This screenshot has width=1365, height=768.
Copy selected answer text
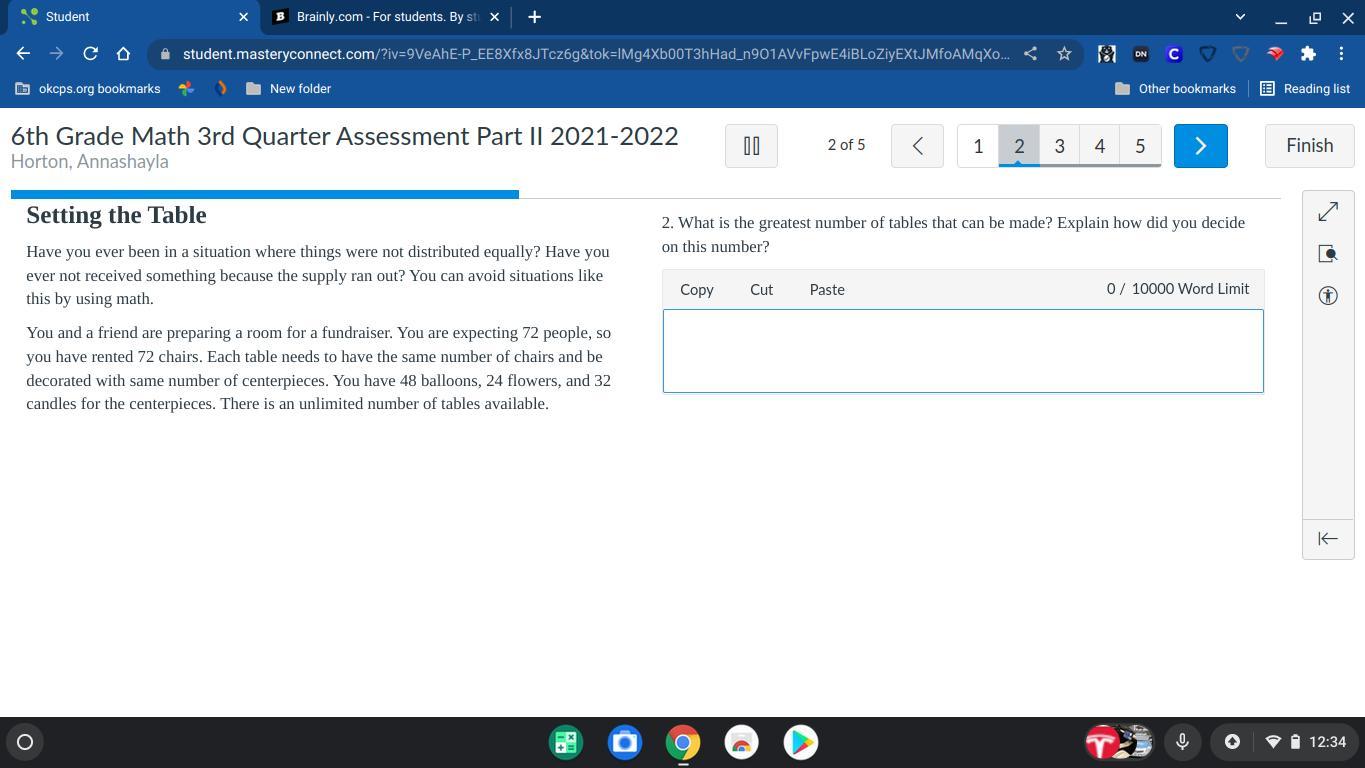(697, 290)
